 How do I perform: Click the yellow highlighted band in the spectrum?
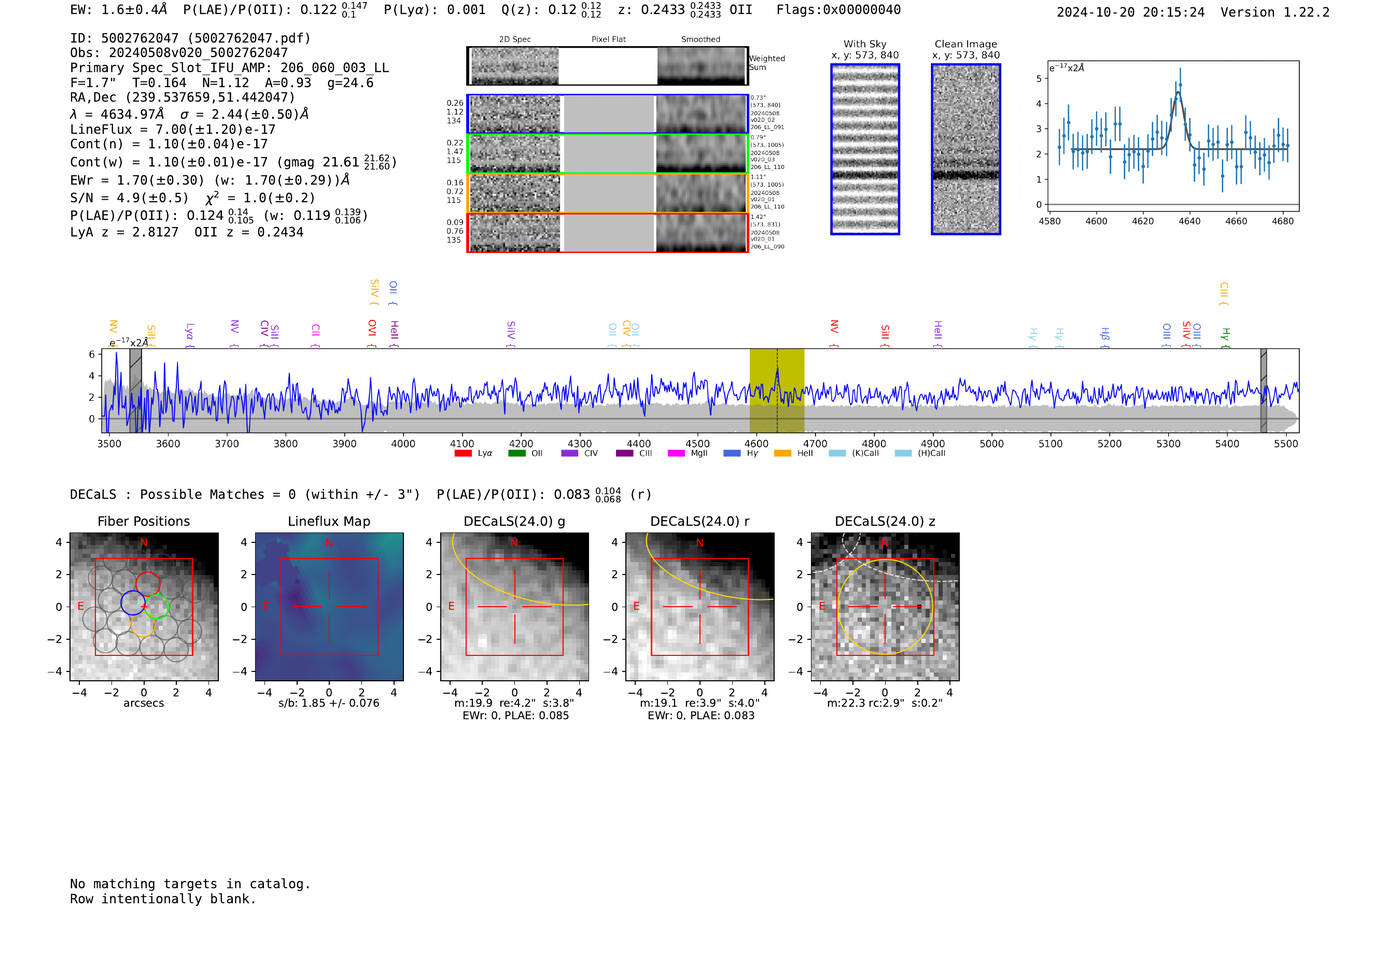pyautogui.click(x=777, y=390)
